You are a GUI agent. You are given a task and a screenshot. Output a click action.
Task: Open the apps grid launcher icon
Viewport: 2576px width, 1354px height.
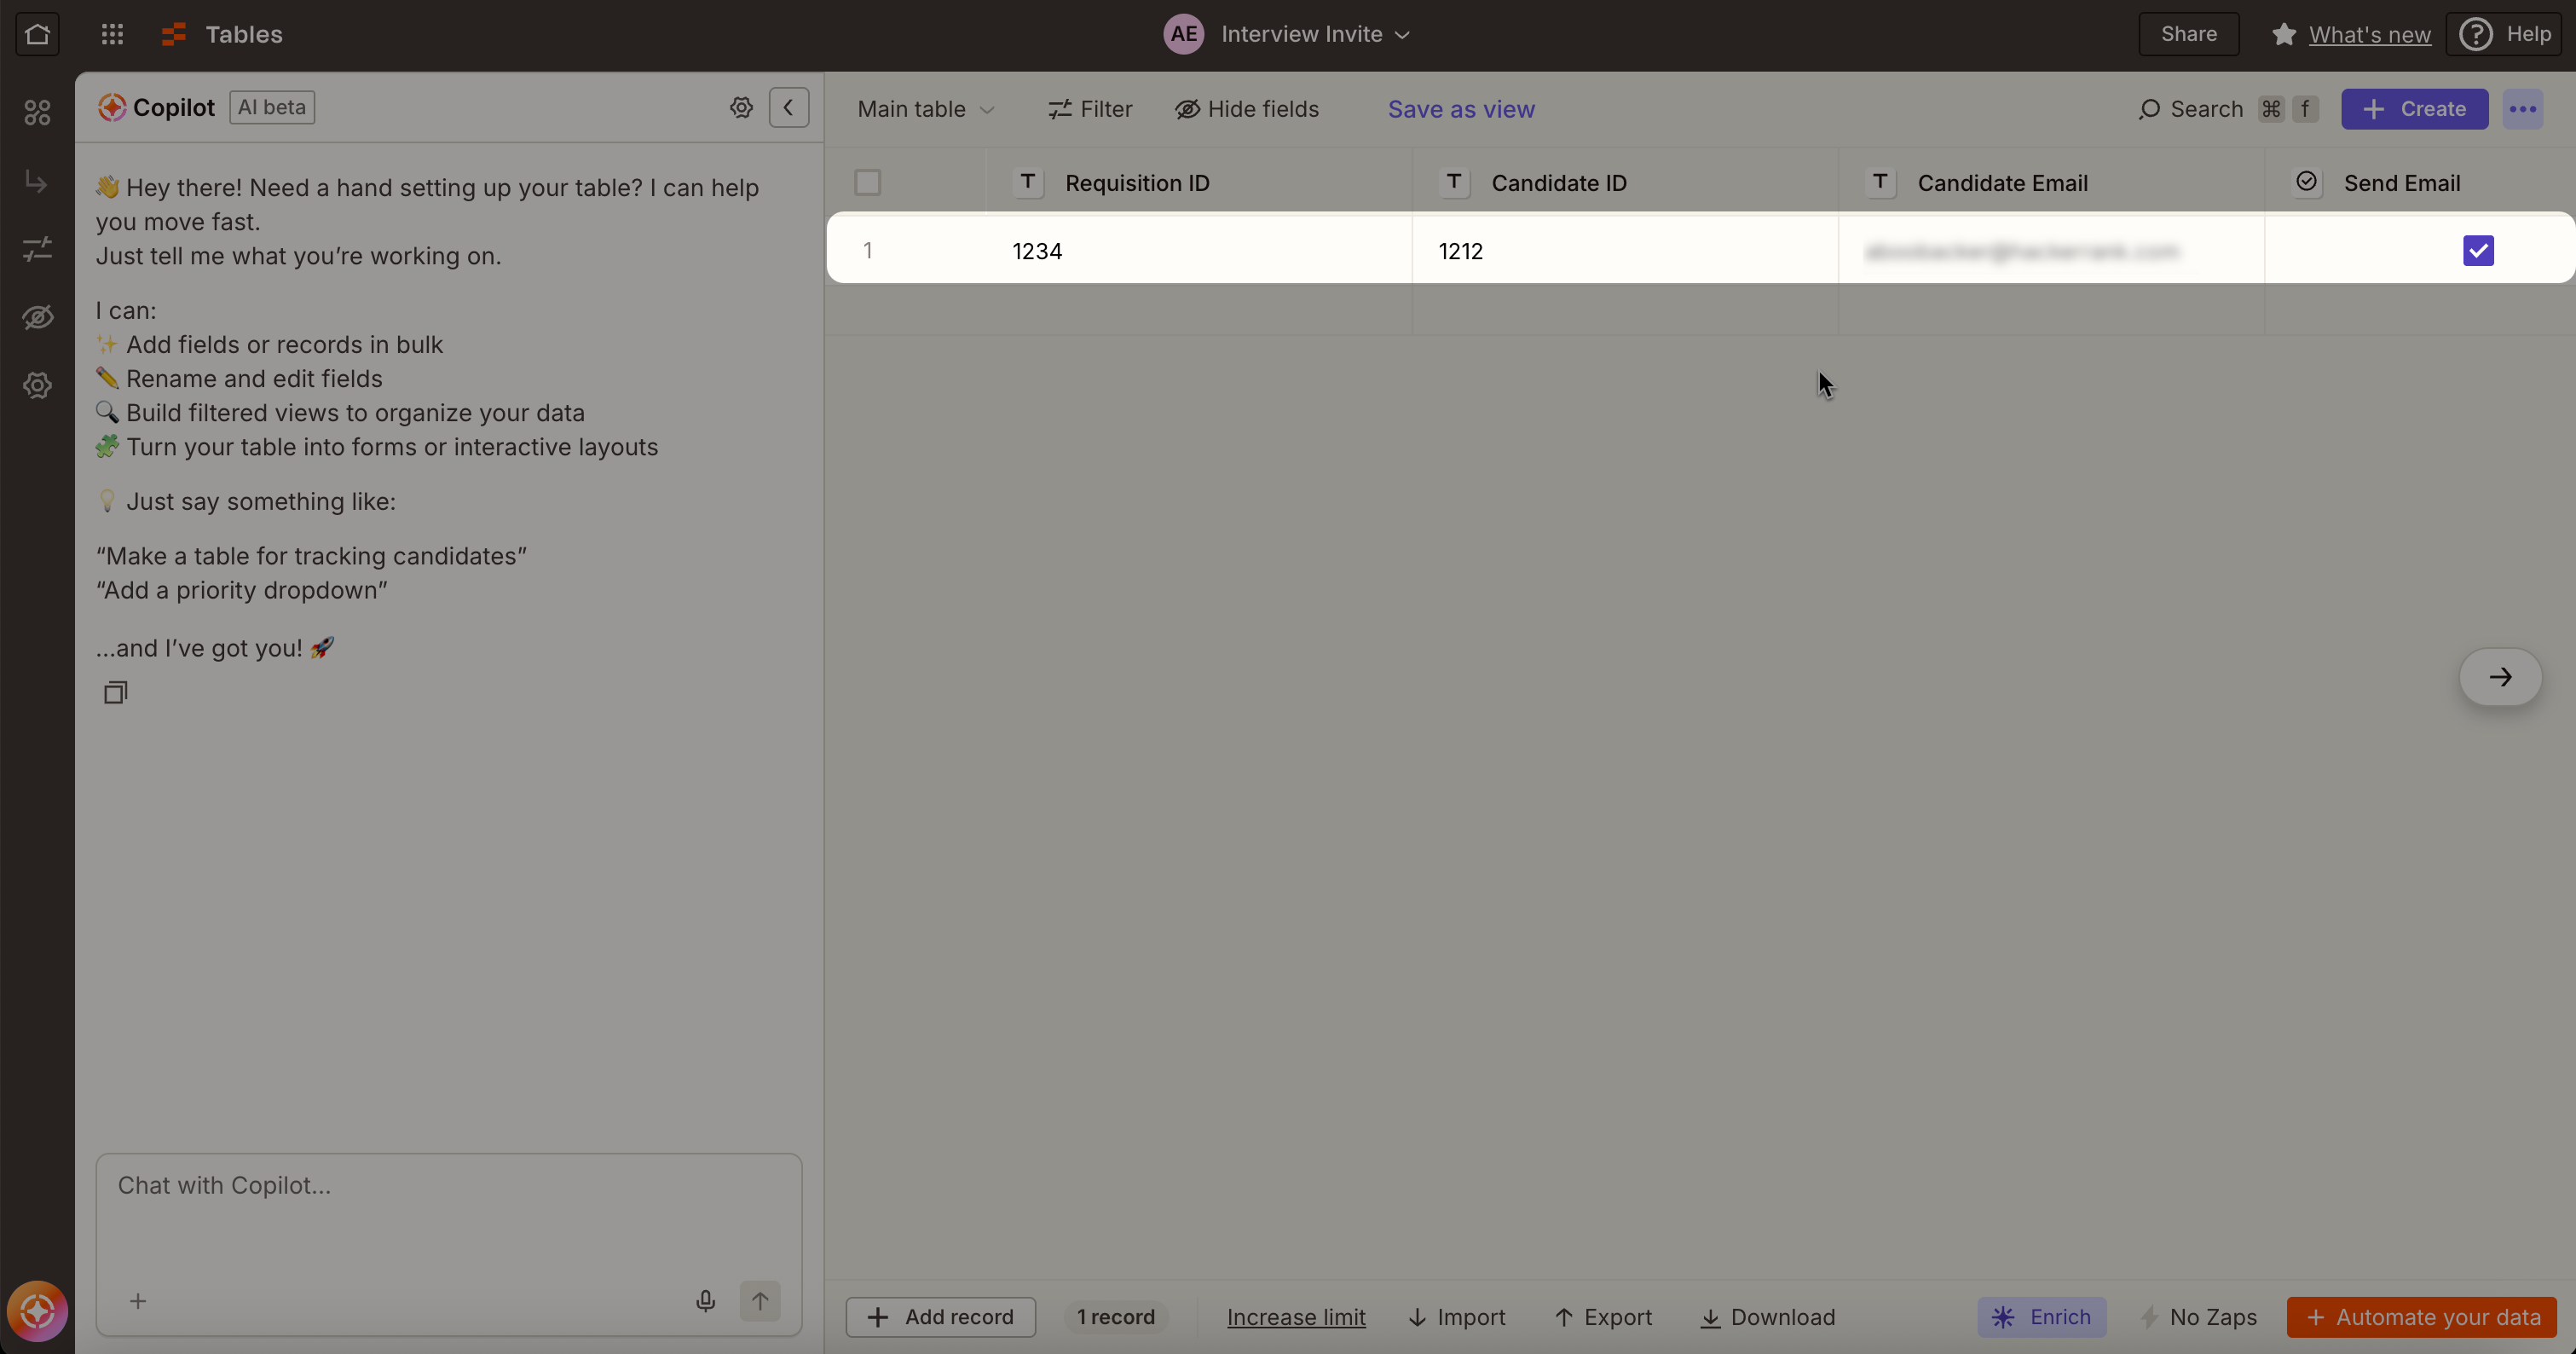[112, 34]
